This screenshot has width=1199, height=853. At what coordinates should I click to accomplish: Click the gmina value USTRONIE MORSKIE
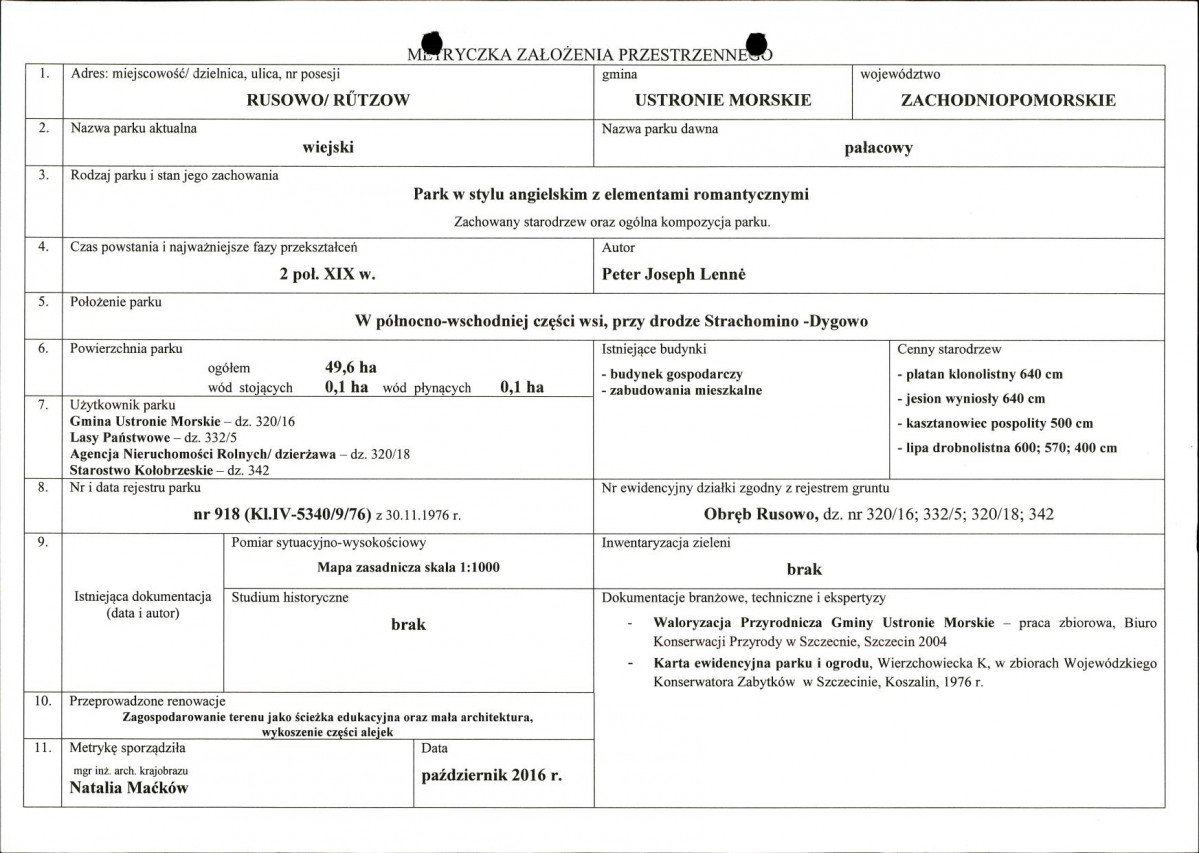point(723,100)
